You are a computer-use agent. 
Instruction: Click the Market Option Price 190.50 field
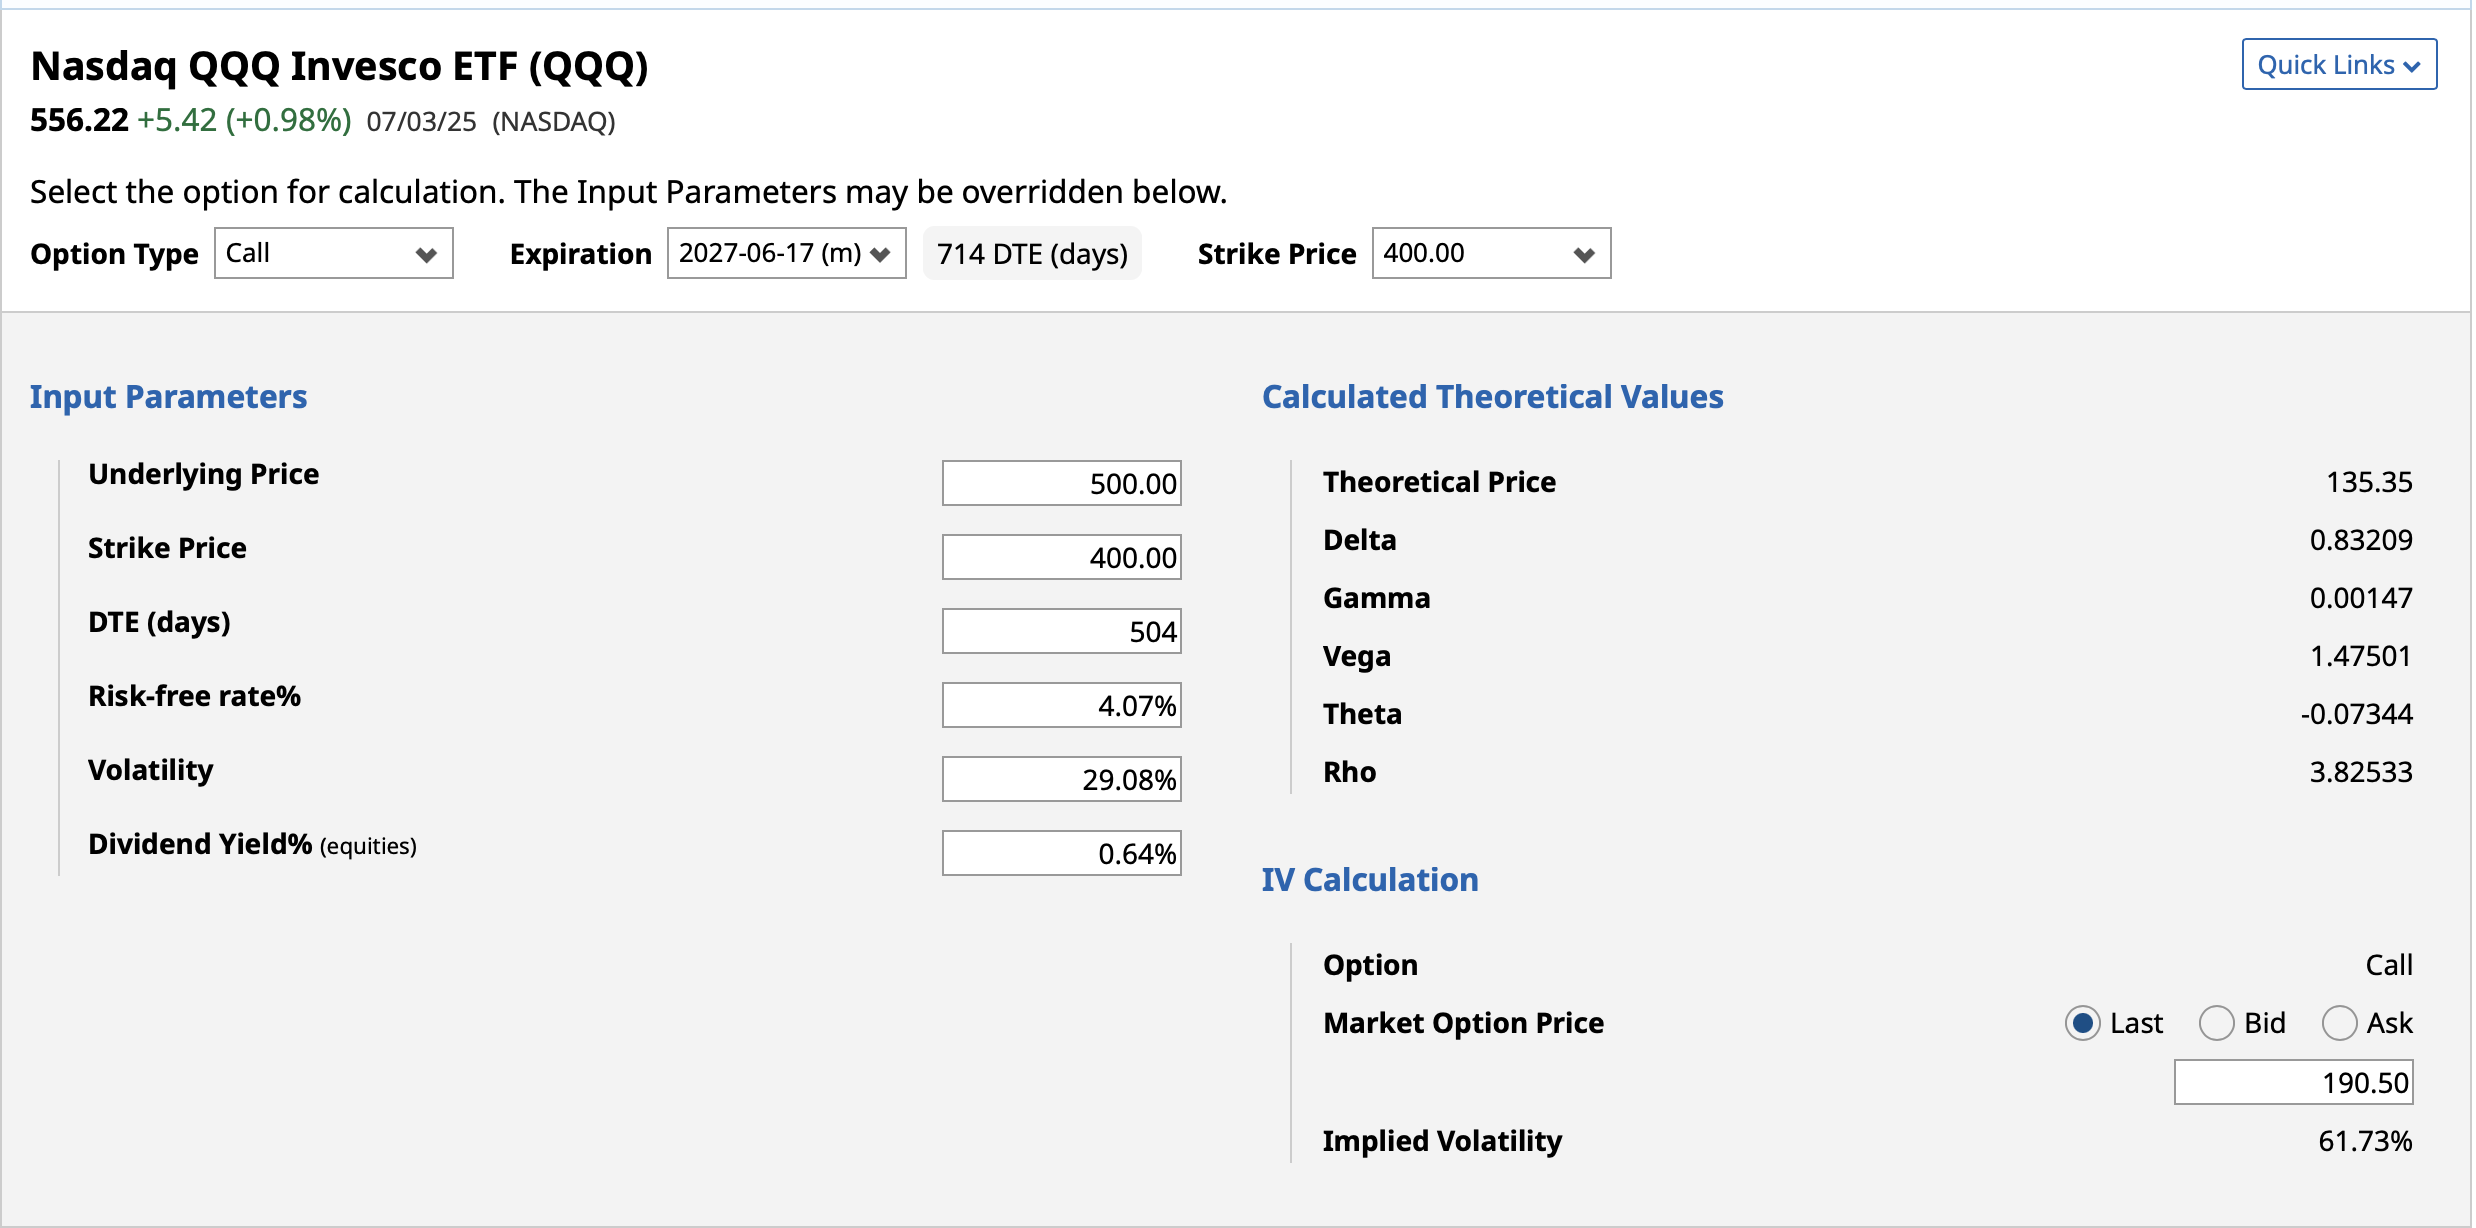[2292, 1083]
